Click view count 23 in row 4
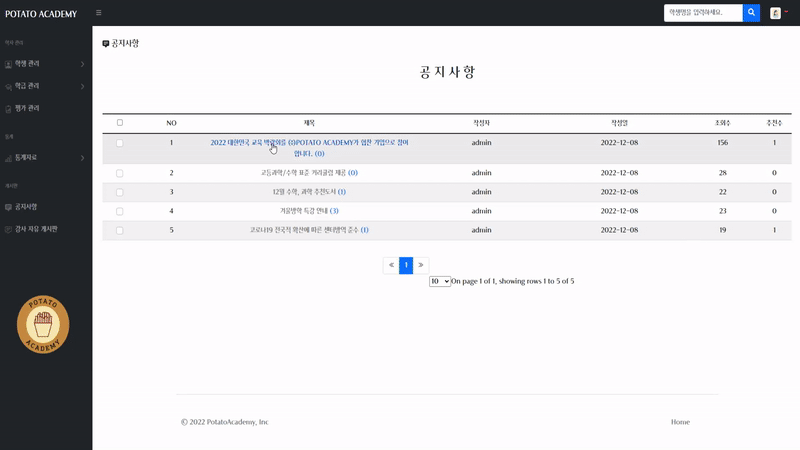 pos(722,211)
